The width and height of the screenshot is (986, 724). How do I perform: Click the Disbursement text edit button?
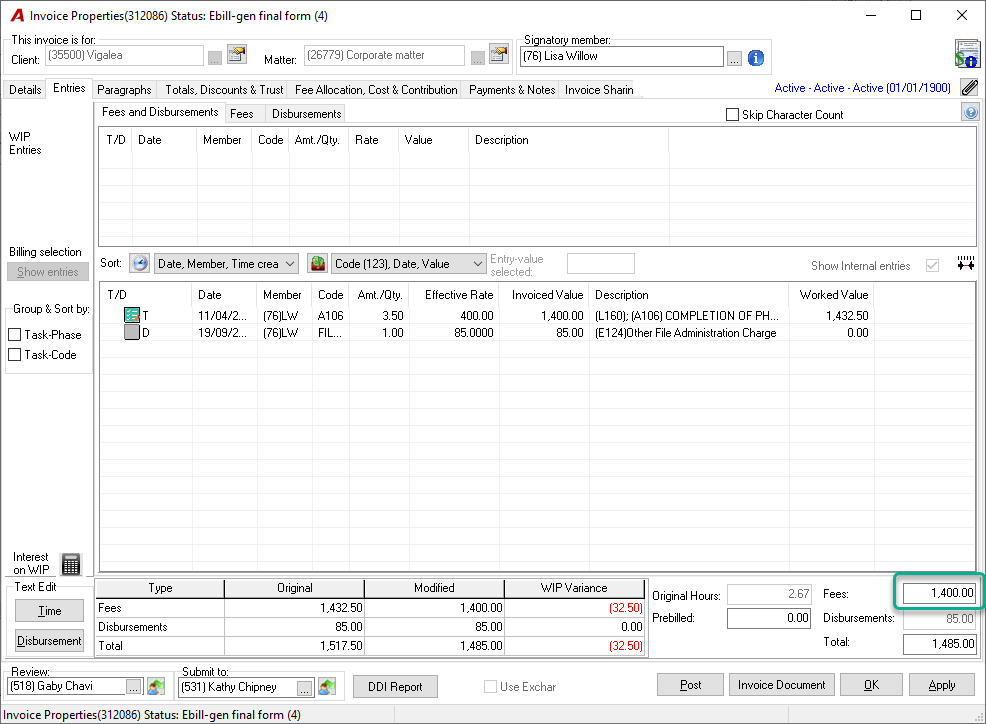click(50, 641)
